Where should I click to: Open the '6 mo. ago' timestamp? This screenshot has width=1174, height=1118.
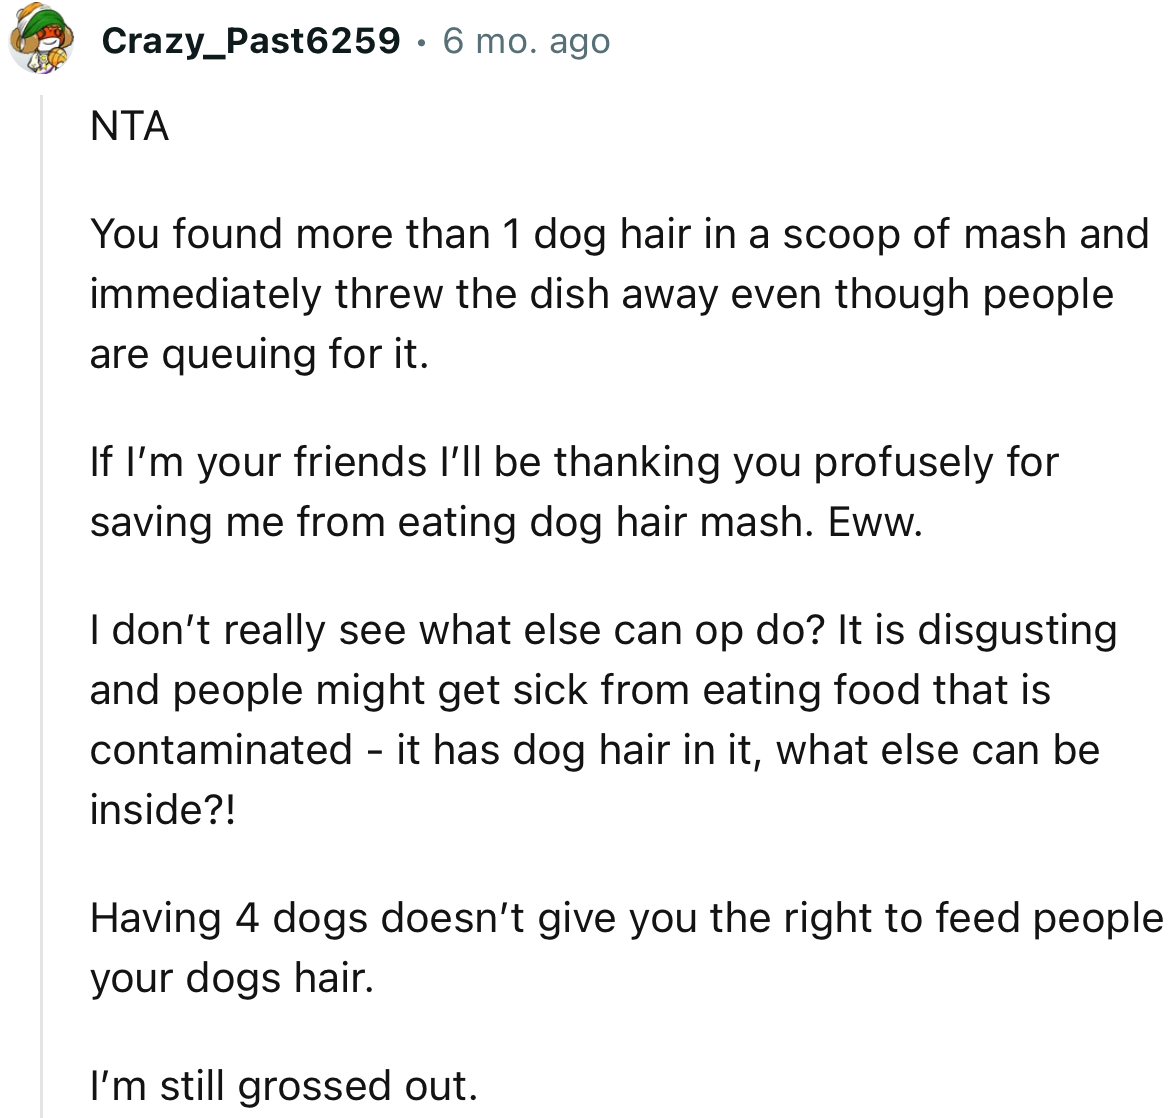click(x=525, y=41)
